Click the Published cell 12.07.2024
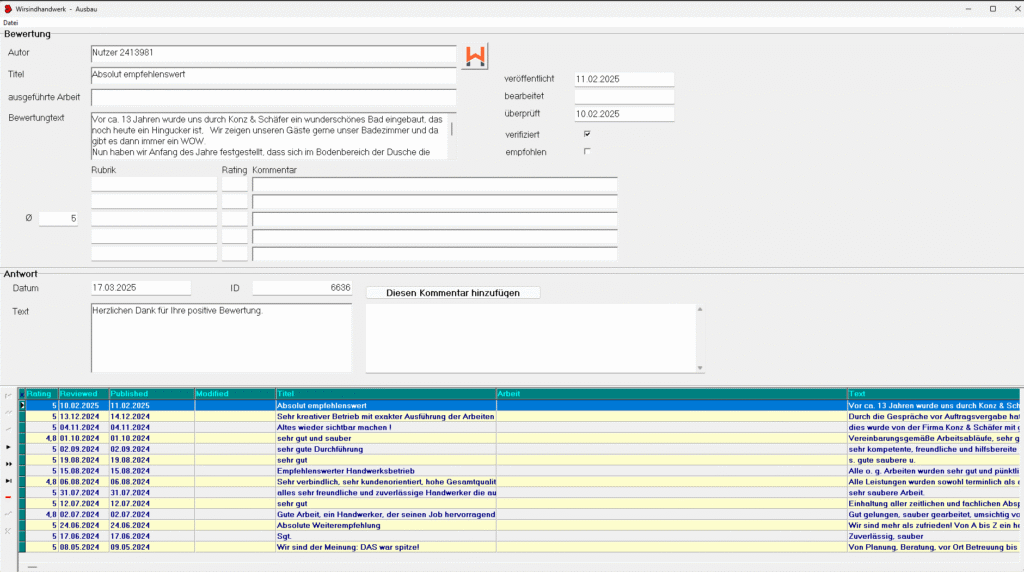1024x572 pixels. pyautogui.click(x=152, y=503)
